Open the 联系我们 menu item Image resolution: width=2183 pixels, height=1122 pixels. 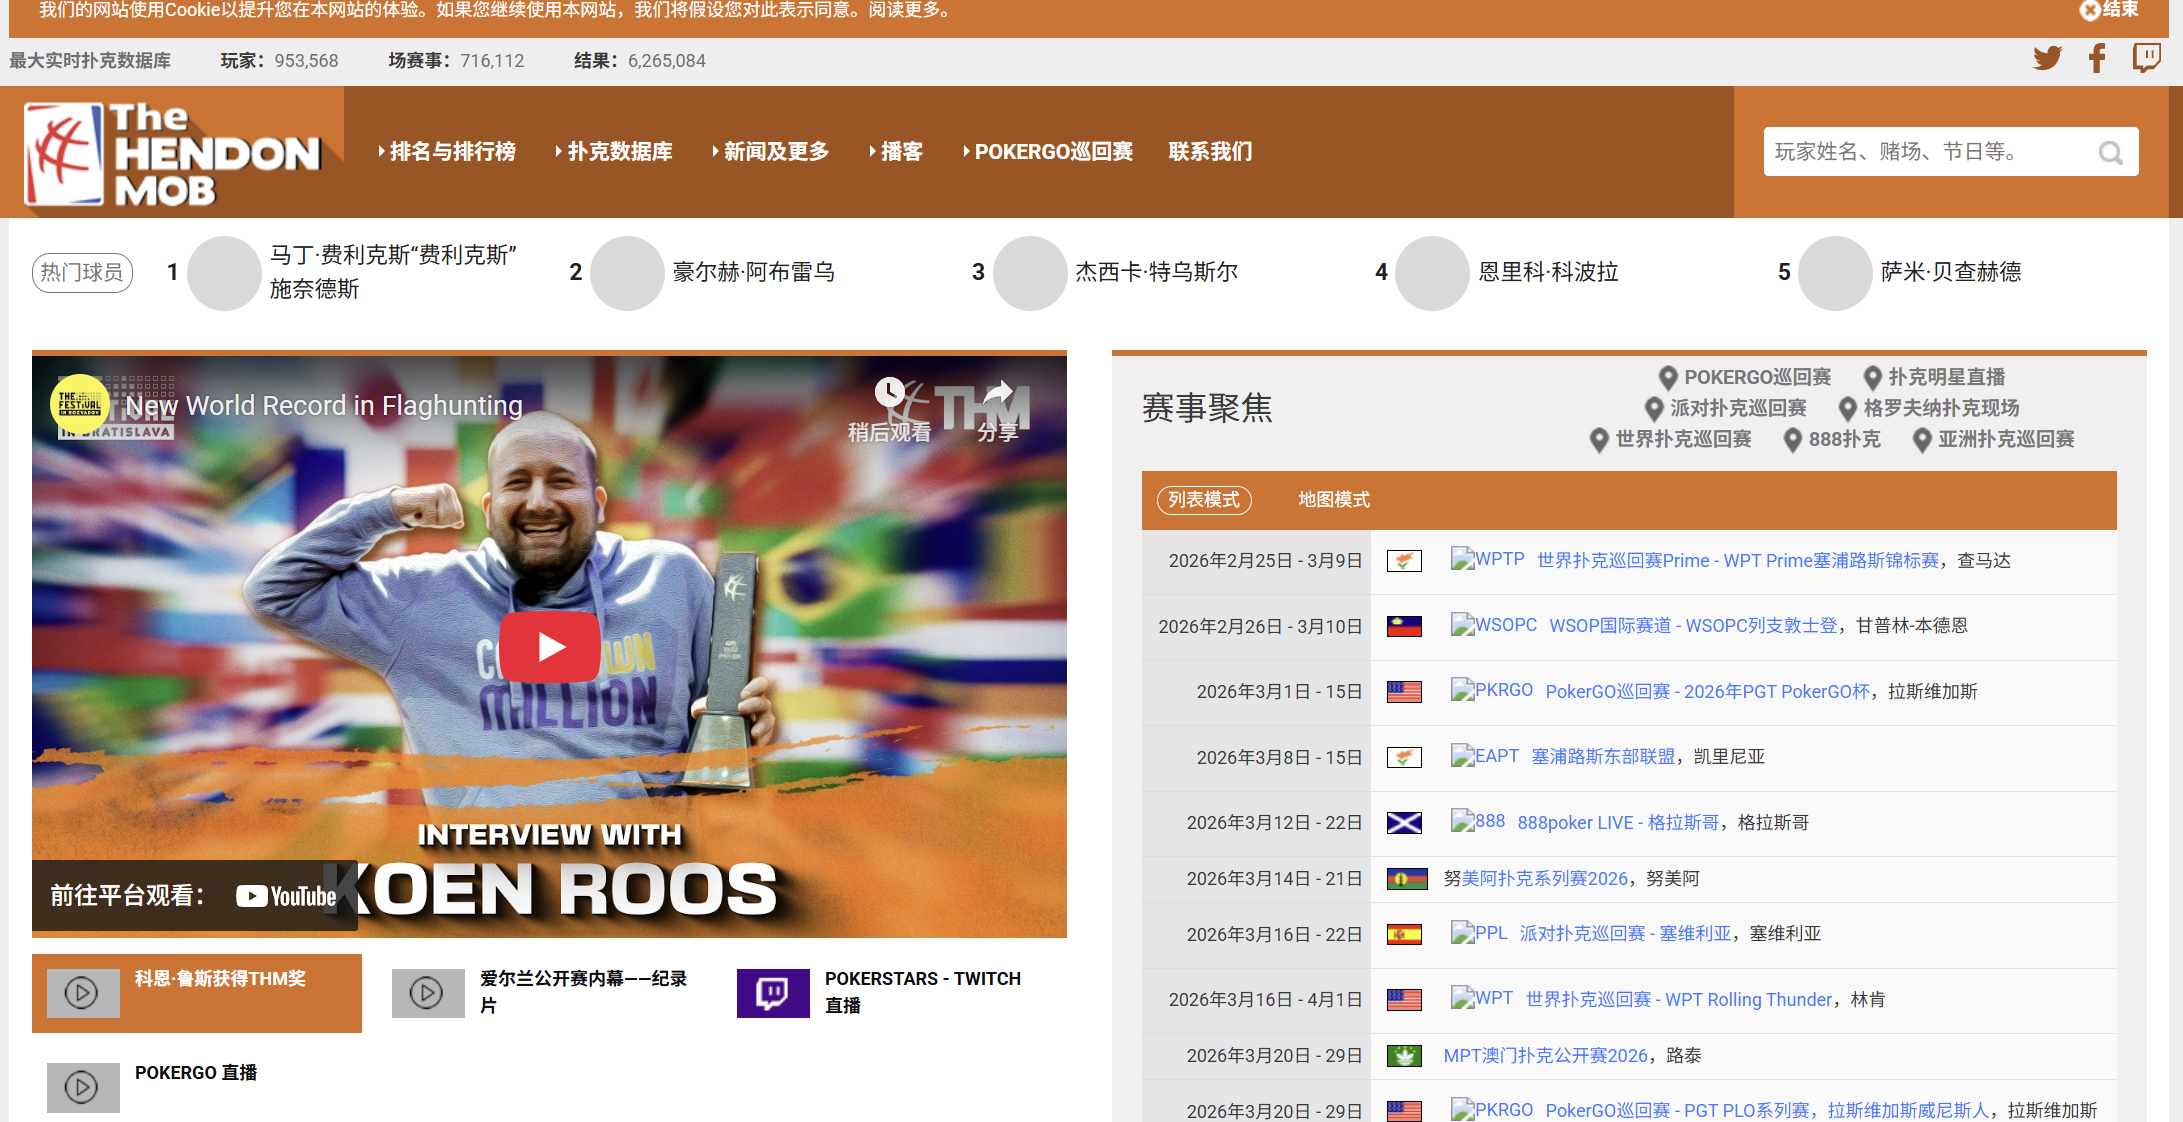point(1210,152)
